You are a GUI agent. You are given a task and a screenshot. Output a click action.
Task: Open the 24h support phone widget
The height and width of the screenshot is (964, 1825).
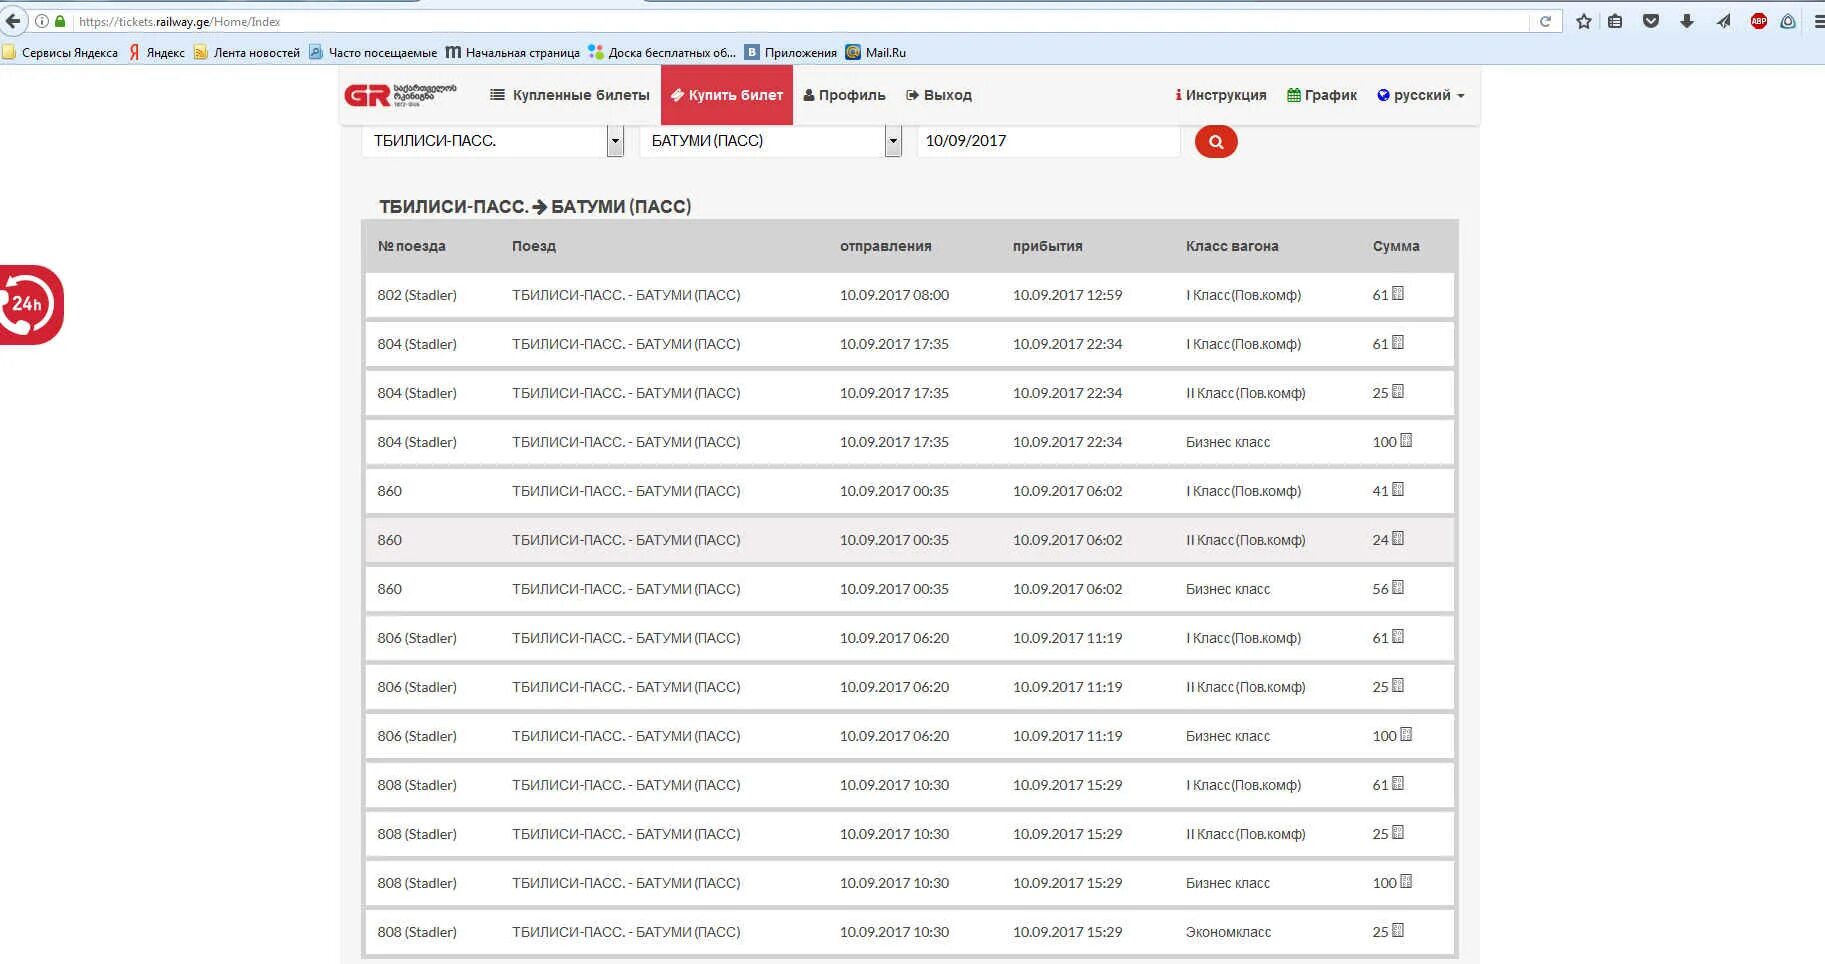tap(30, 305)
